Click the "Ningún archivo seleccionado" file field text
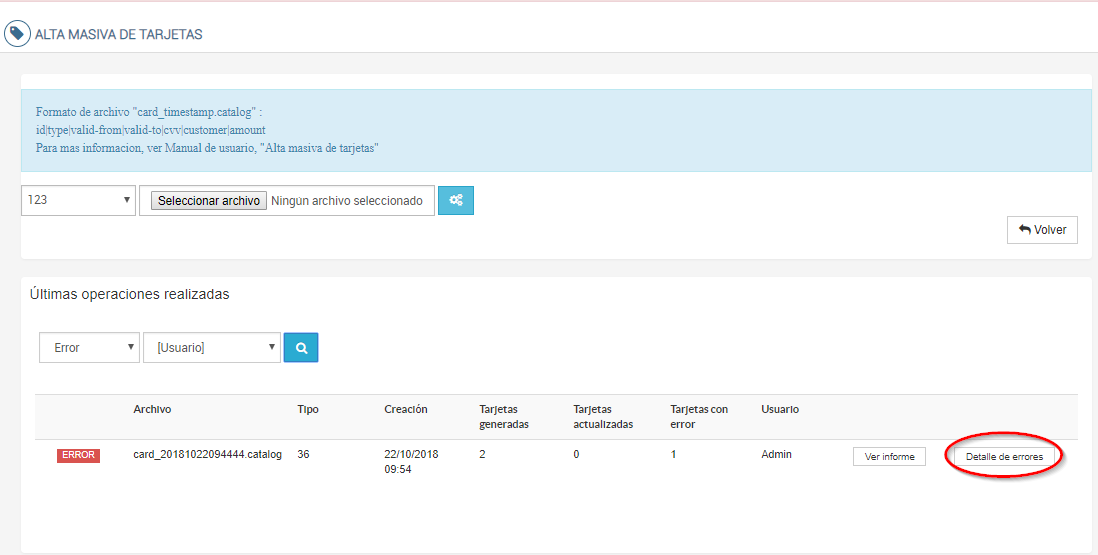This screenshot has width=1098, height=555. tap(347, 201)
